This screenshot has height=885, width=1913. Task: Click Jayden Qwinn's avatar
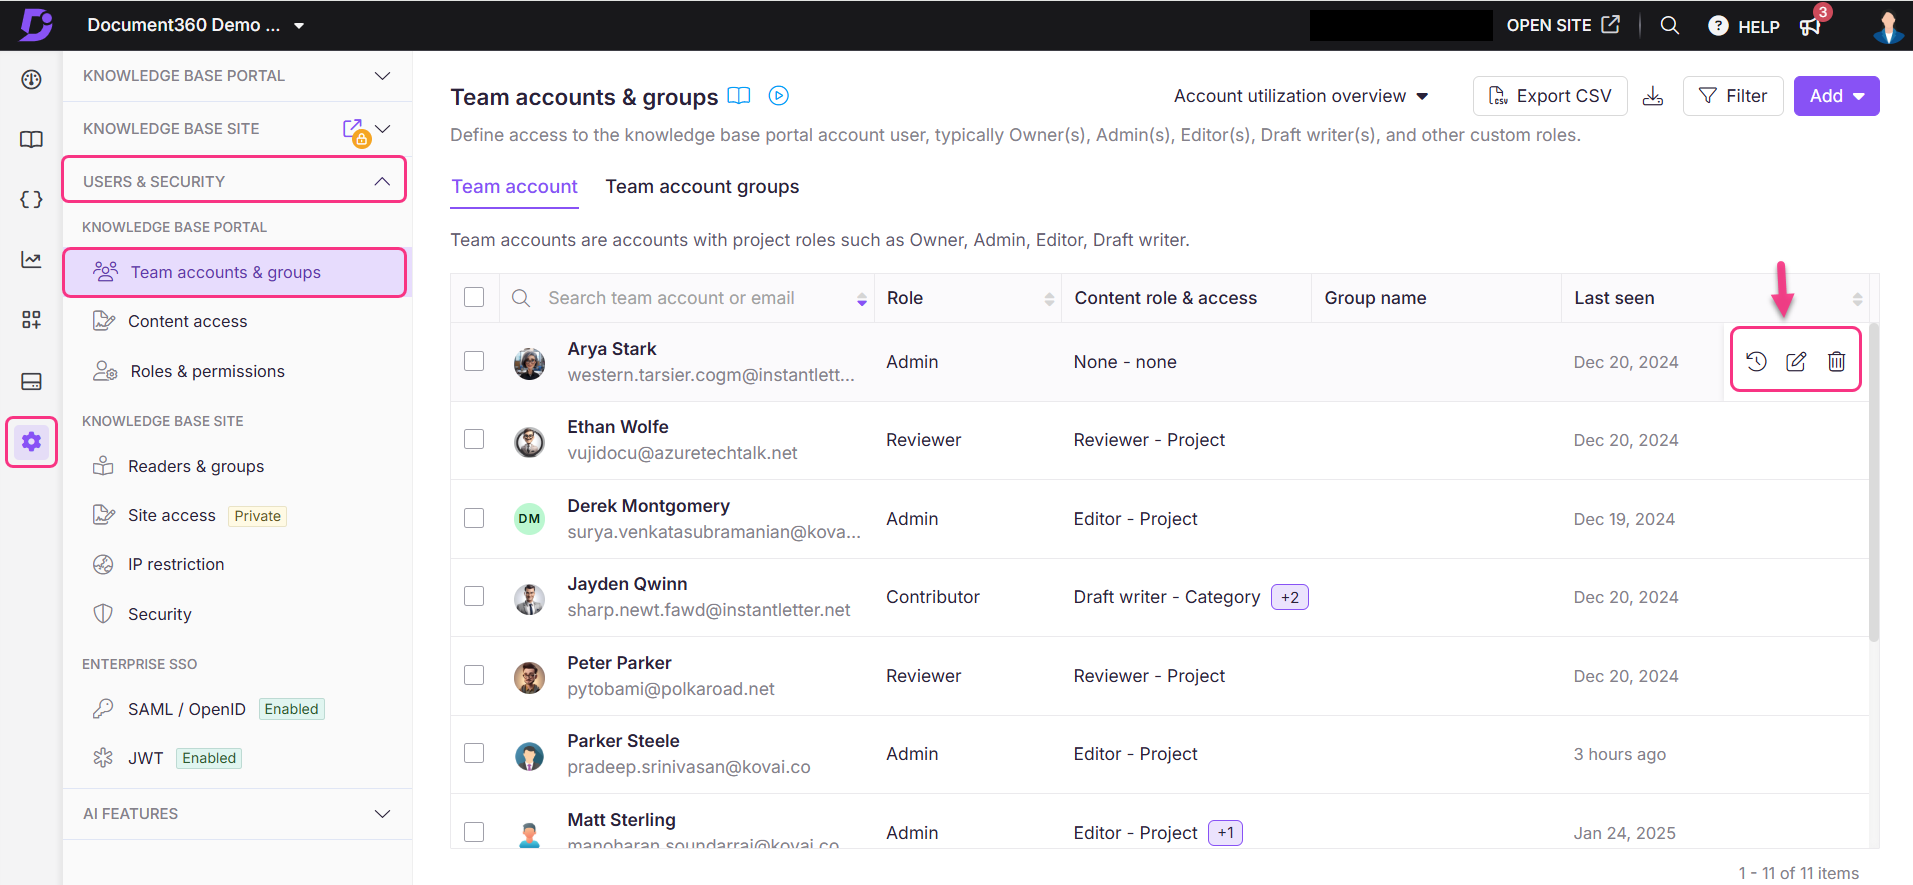pyautogui.click(x=529, y=598)
